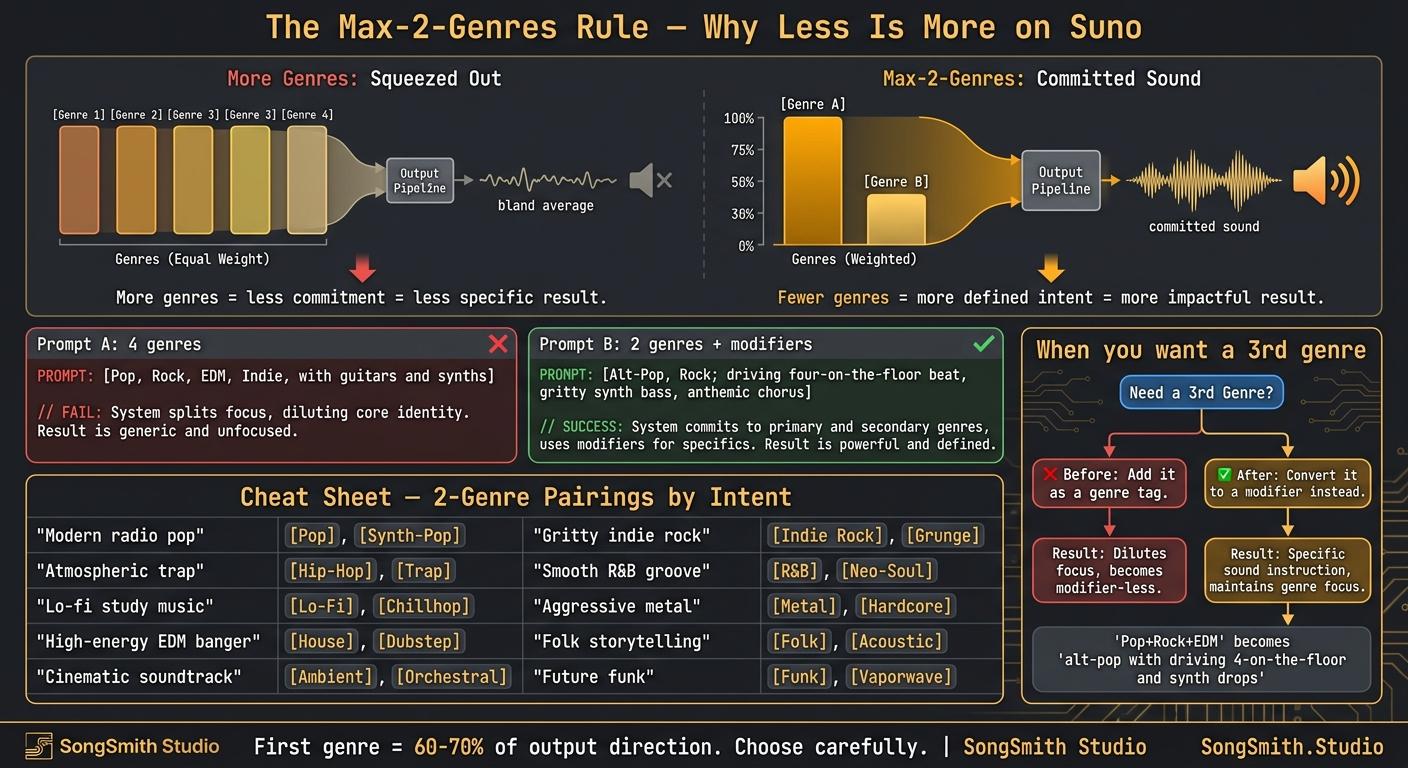The height and width of the screenshot is (768, 1408).
Task: Click the 100% axis label
Action: (739, 119)
